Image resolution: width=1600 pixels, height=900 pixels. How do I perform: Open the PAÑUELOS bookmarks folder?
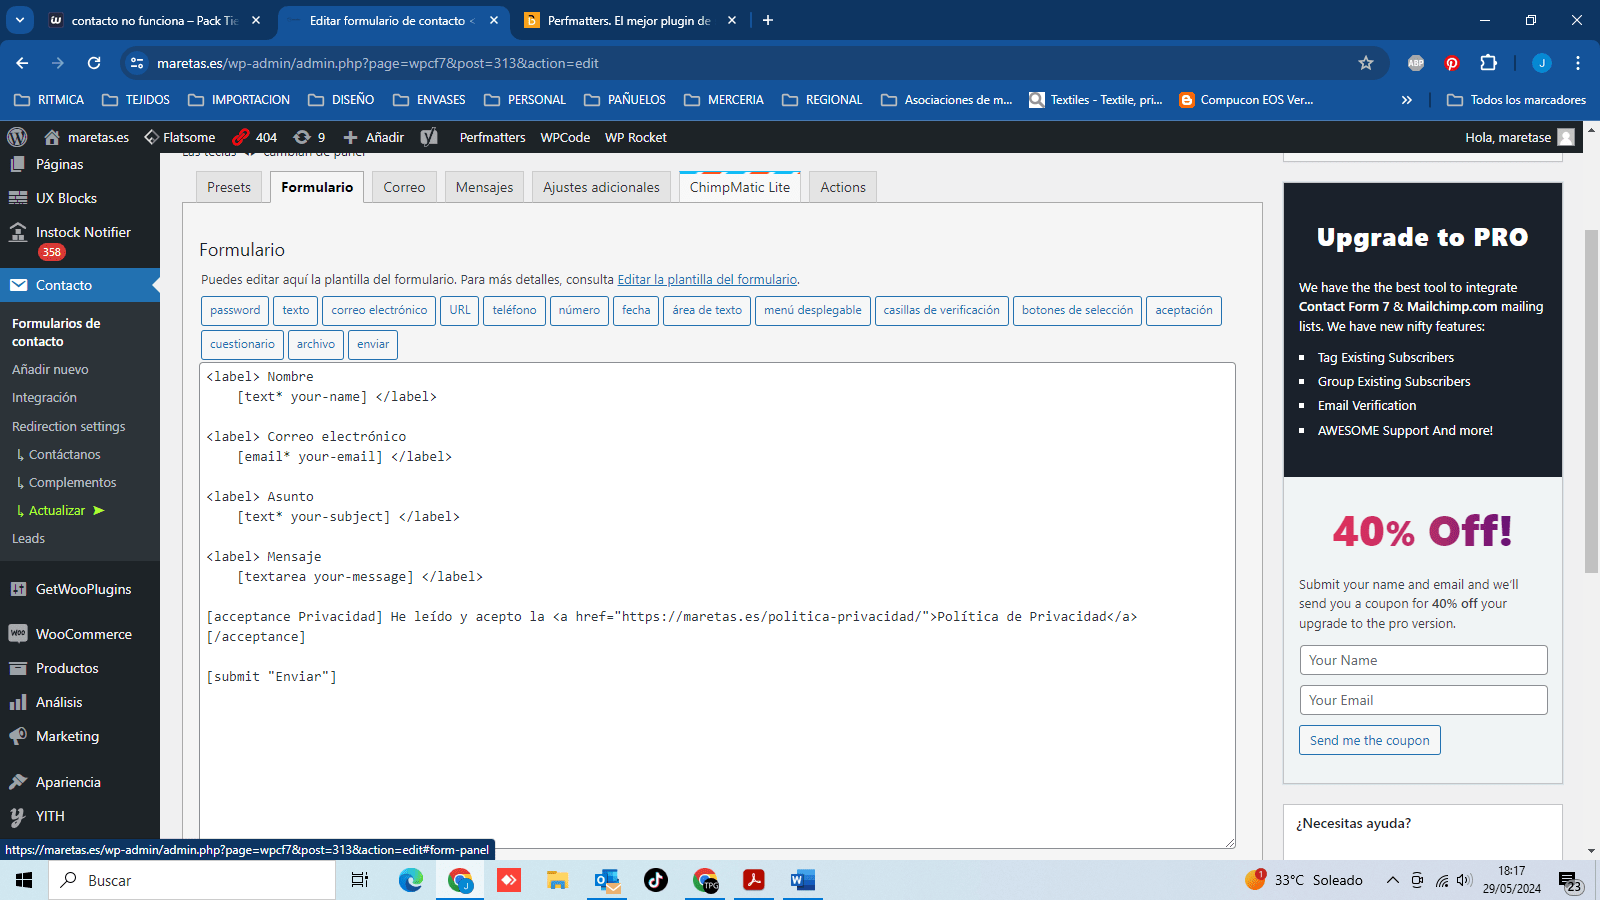[625, 100]
